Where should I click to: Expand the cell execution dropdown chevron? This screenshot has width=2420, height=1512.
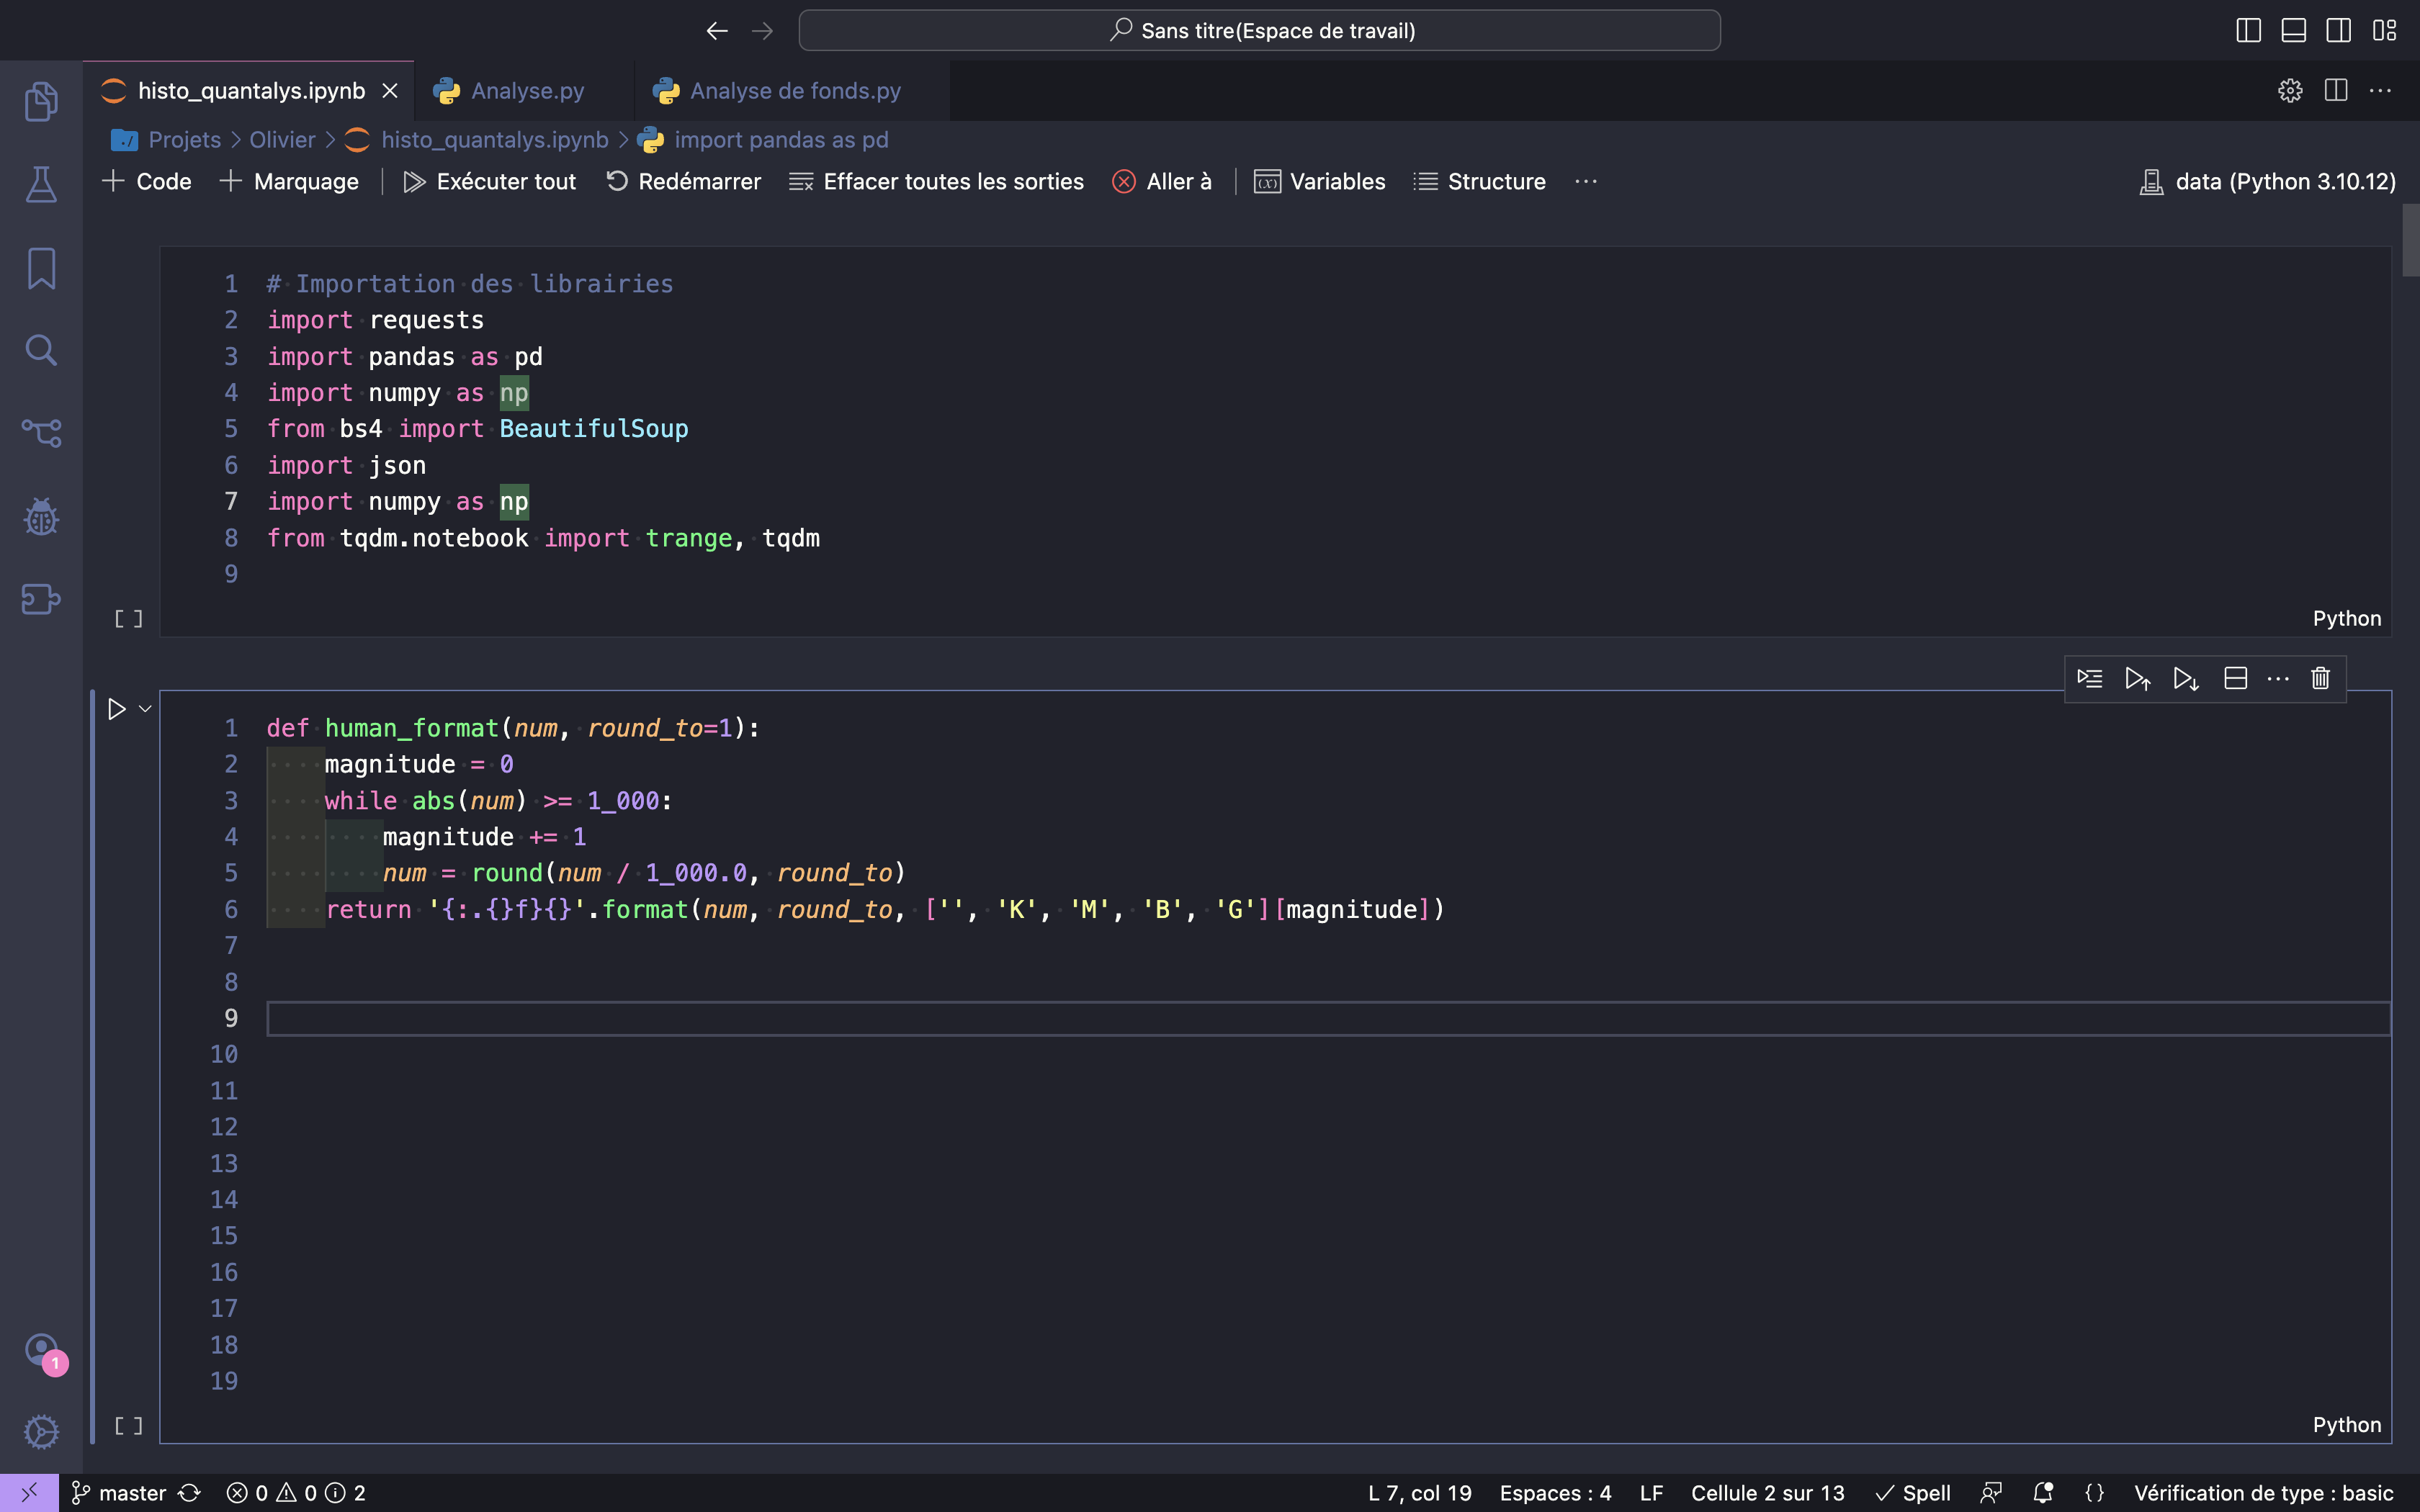(x=144, y=708)
